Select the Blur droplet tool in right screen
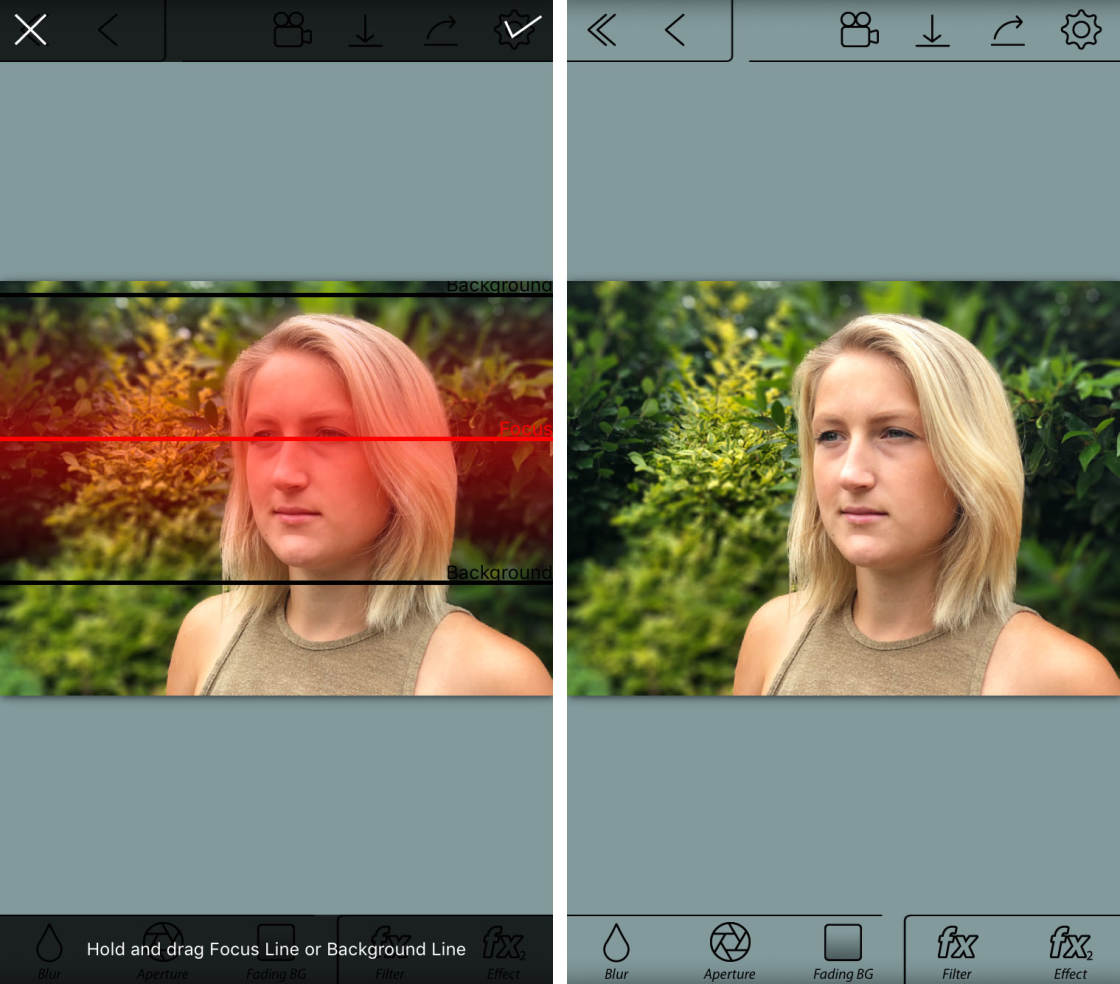Screen dimensions: 1120x984 pos(616,951)
